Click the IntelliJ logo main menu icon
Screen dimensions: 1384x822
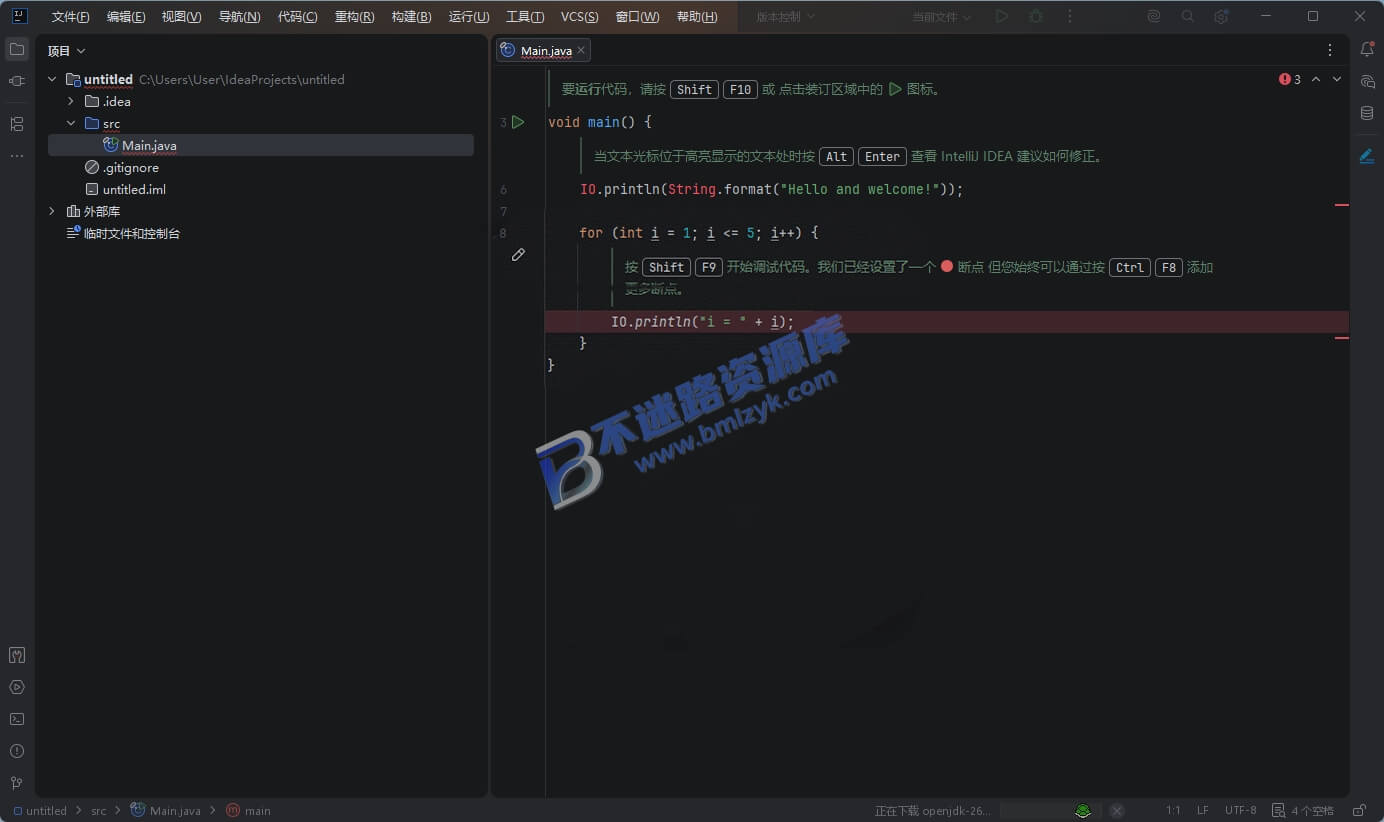click(x=19, y=16)
